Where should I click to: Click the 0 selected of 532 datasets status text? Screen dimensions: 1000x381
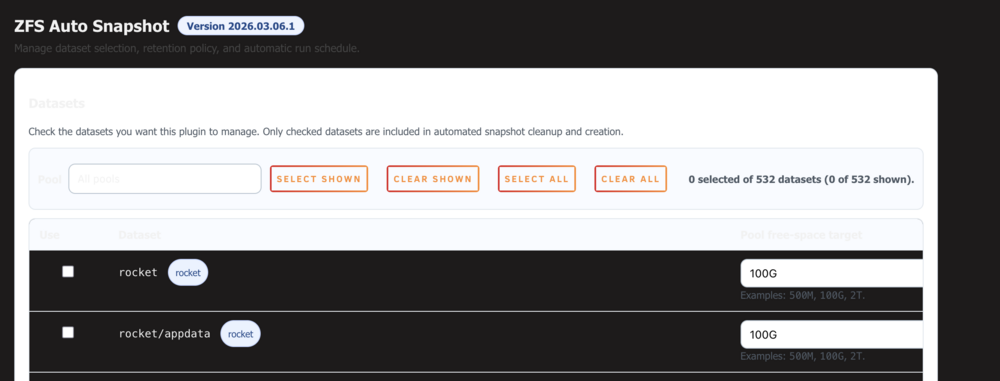[x=801, y=179]
